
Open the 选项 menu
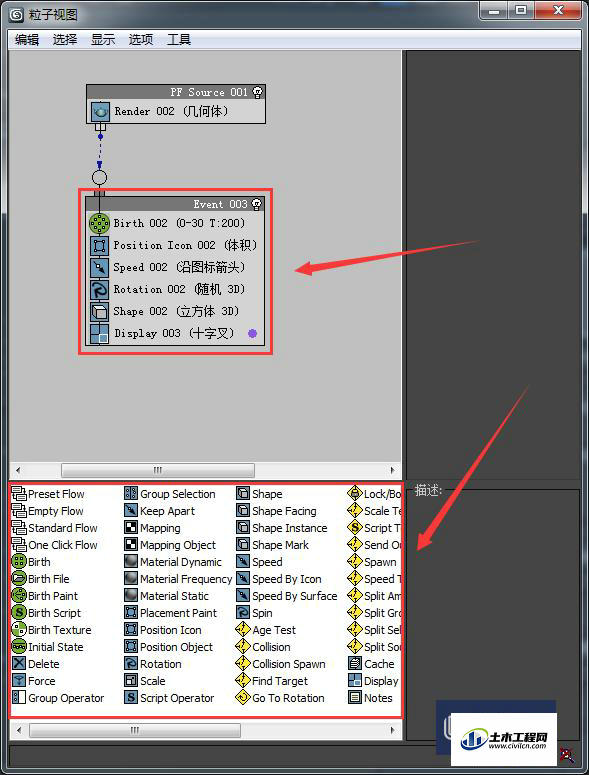pos(141,40)
